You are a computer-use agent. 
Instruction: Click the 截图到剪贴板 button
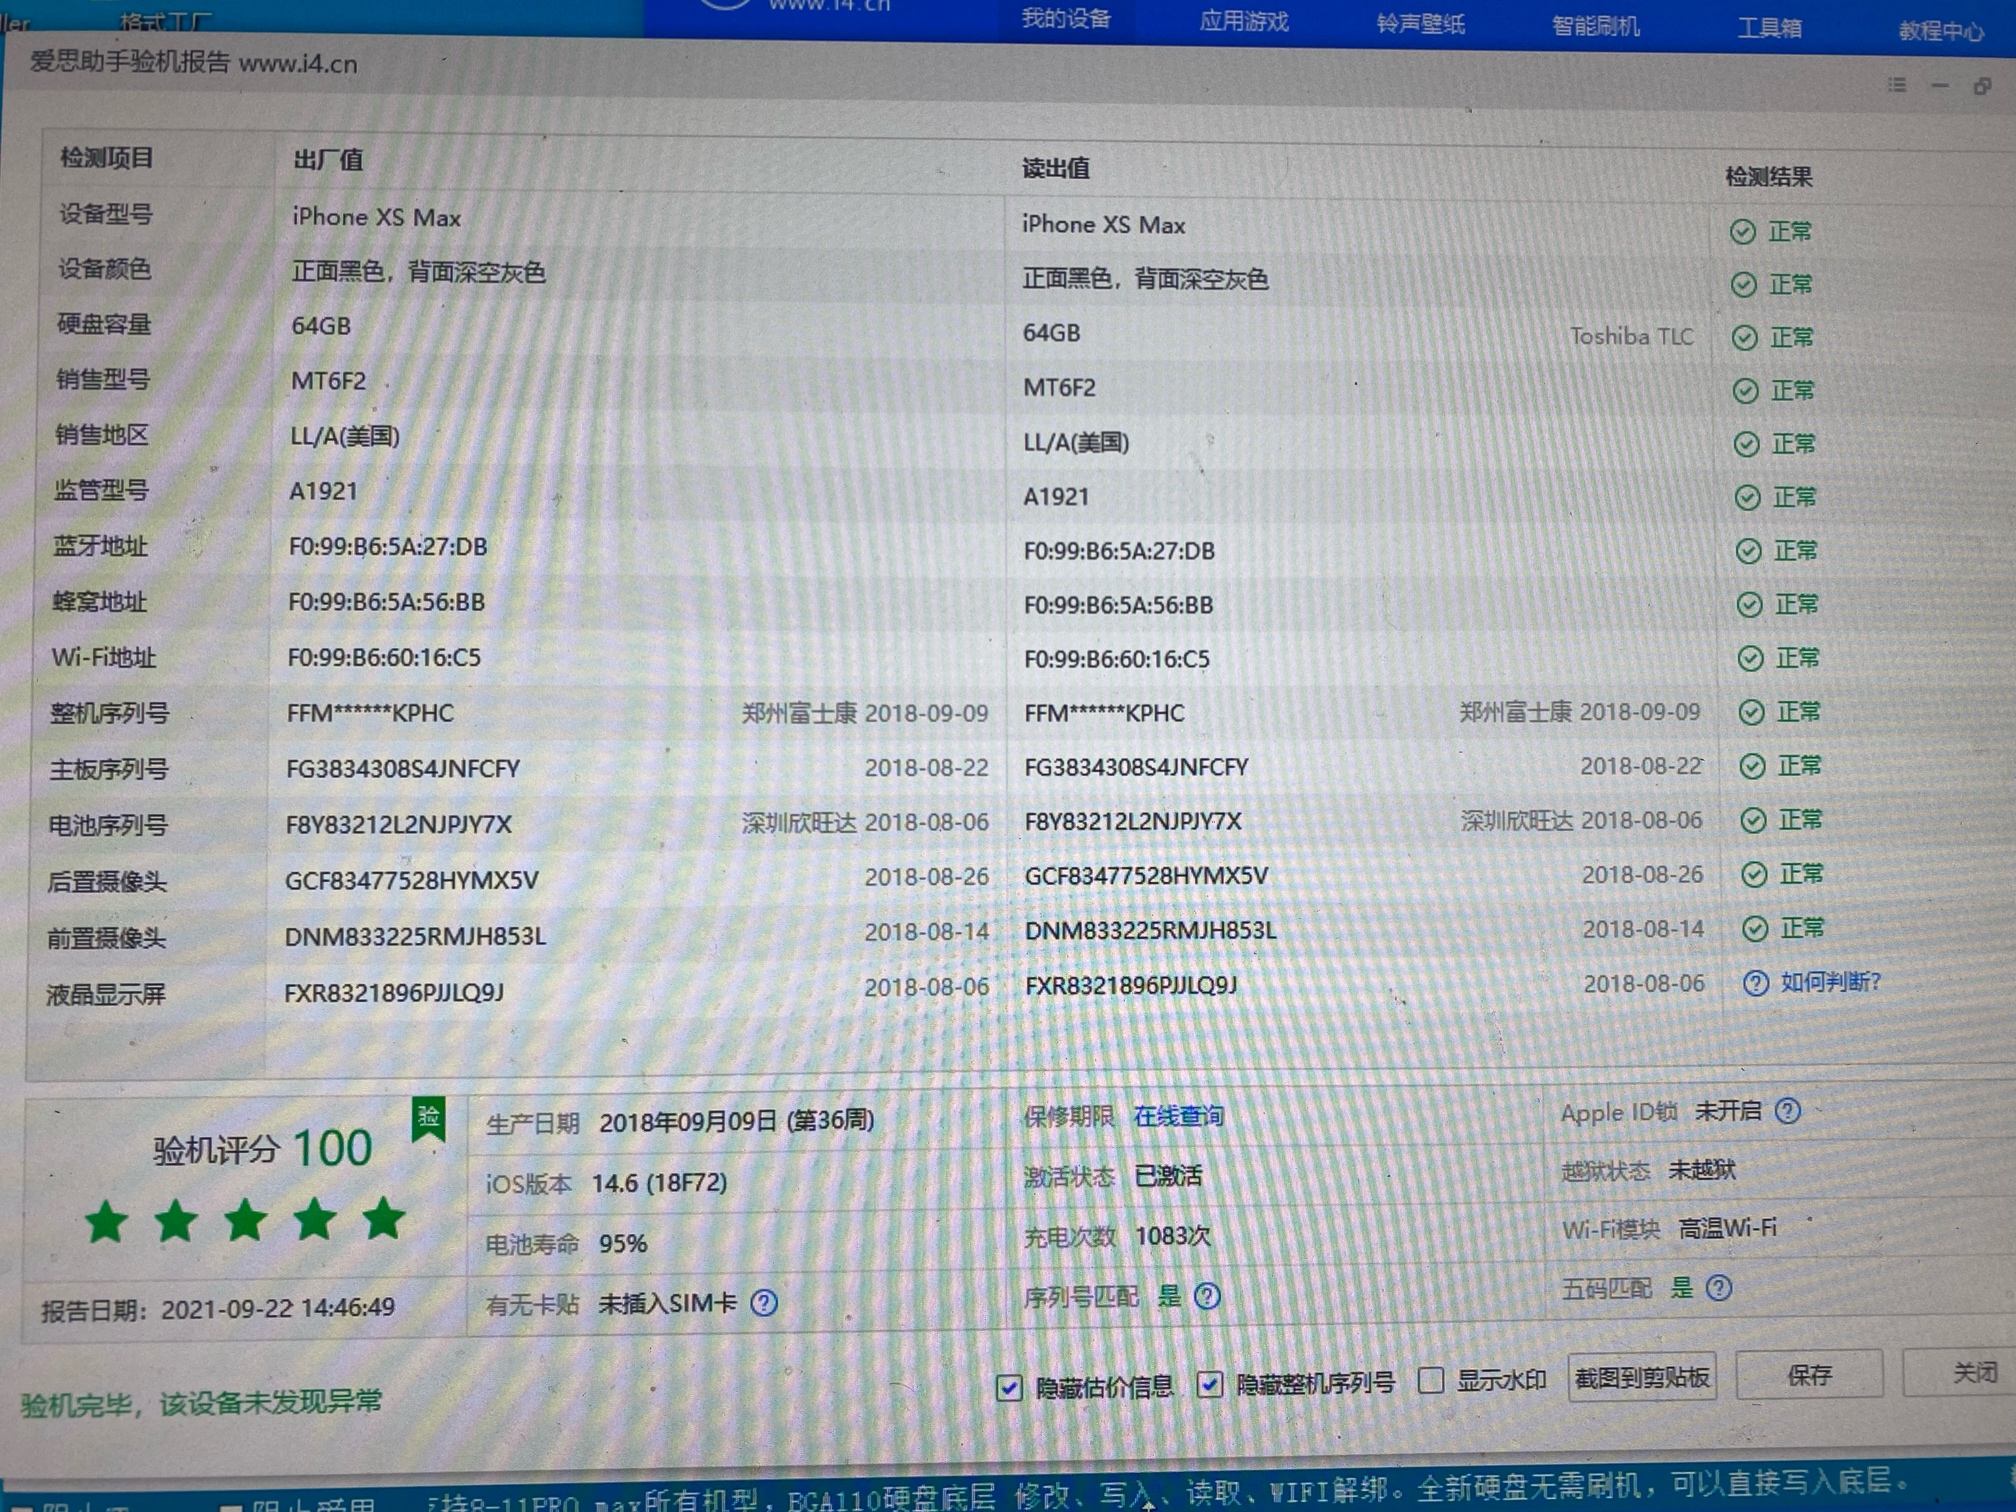click(x=1641, y=1378)
